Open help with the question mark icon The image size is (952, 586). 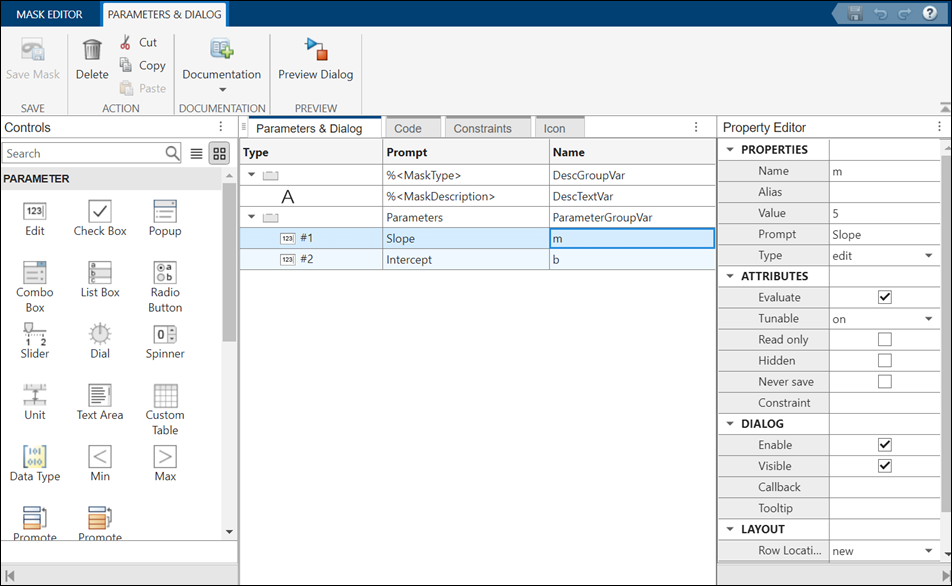(x=930, y=13)
